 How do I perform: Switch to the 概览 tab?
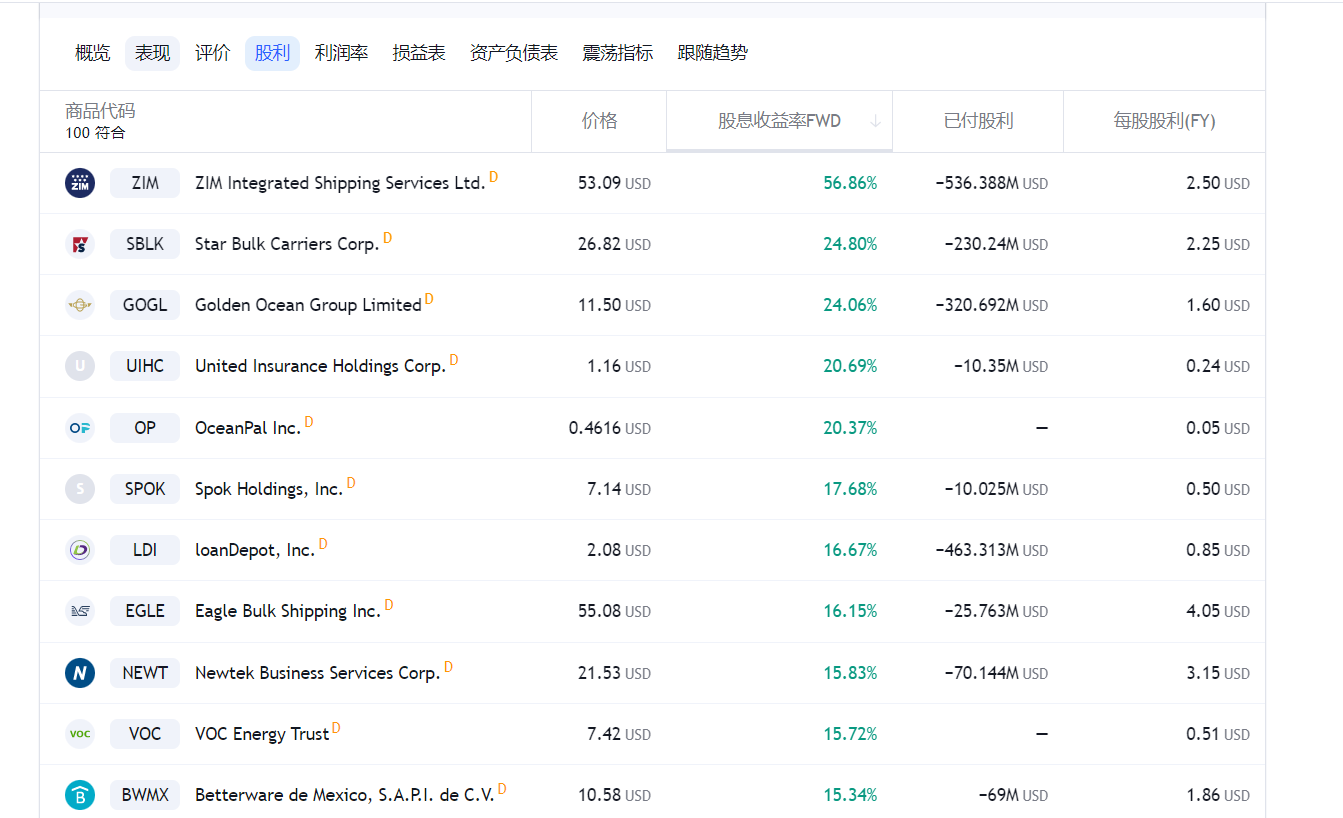pyautogui.click(x=92, y=53)
